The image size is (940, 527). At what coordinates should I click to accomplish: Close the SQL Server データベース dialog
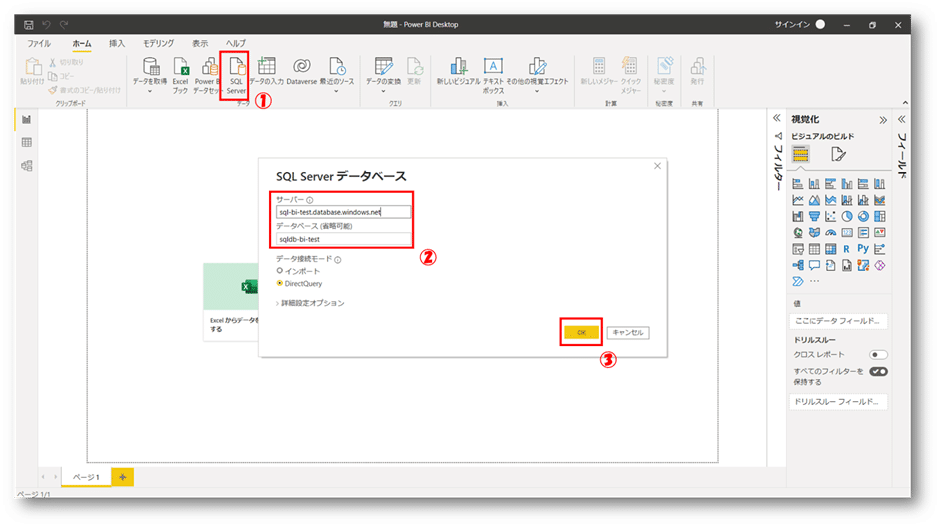(x=657, y=166)
